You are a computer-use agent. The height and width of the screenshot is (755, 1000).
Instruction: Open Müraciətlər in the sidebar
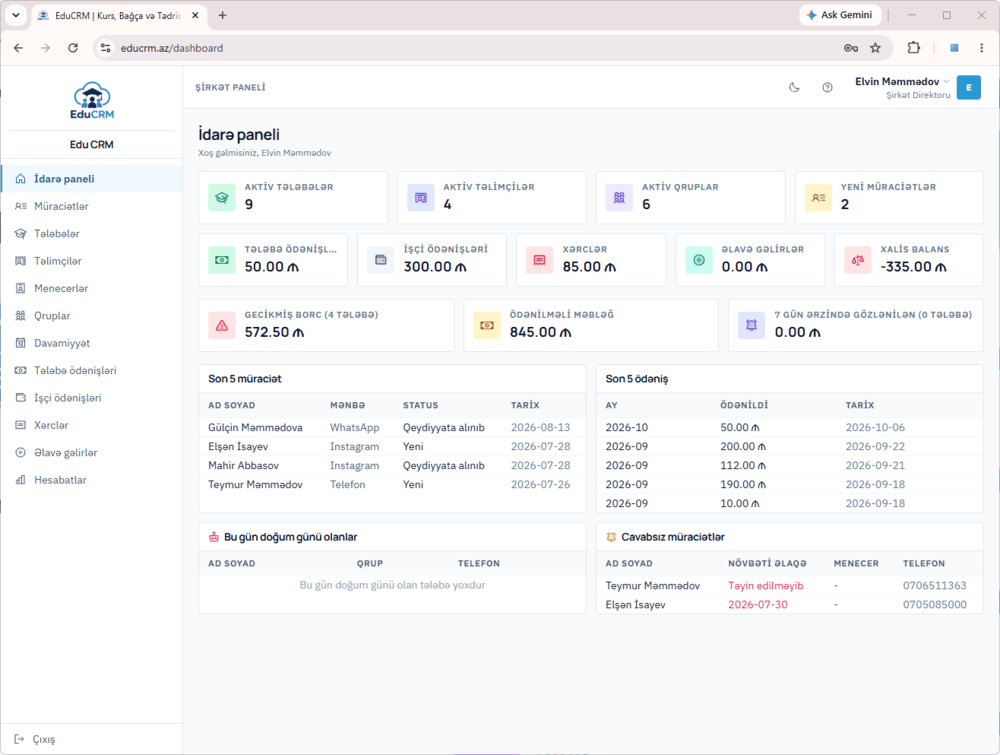coord(92,206)
